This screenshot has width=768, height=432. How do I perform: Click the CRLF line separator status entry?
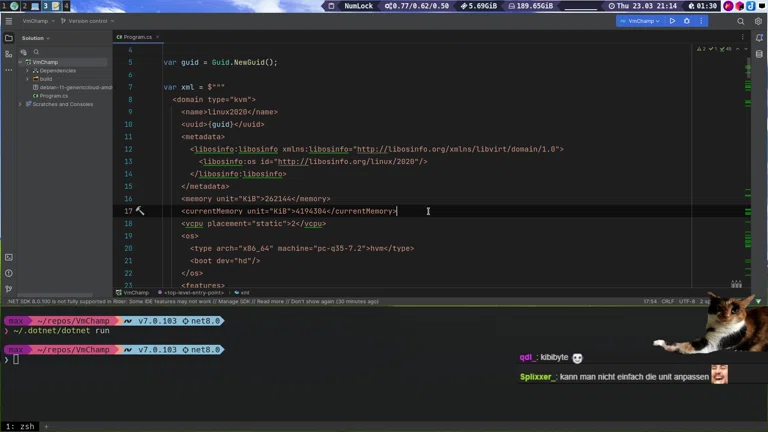pyautogui.click(x=668, y=301)
